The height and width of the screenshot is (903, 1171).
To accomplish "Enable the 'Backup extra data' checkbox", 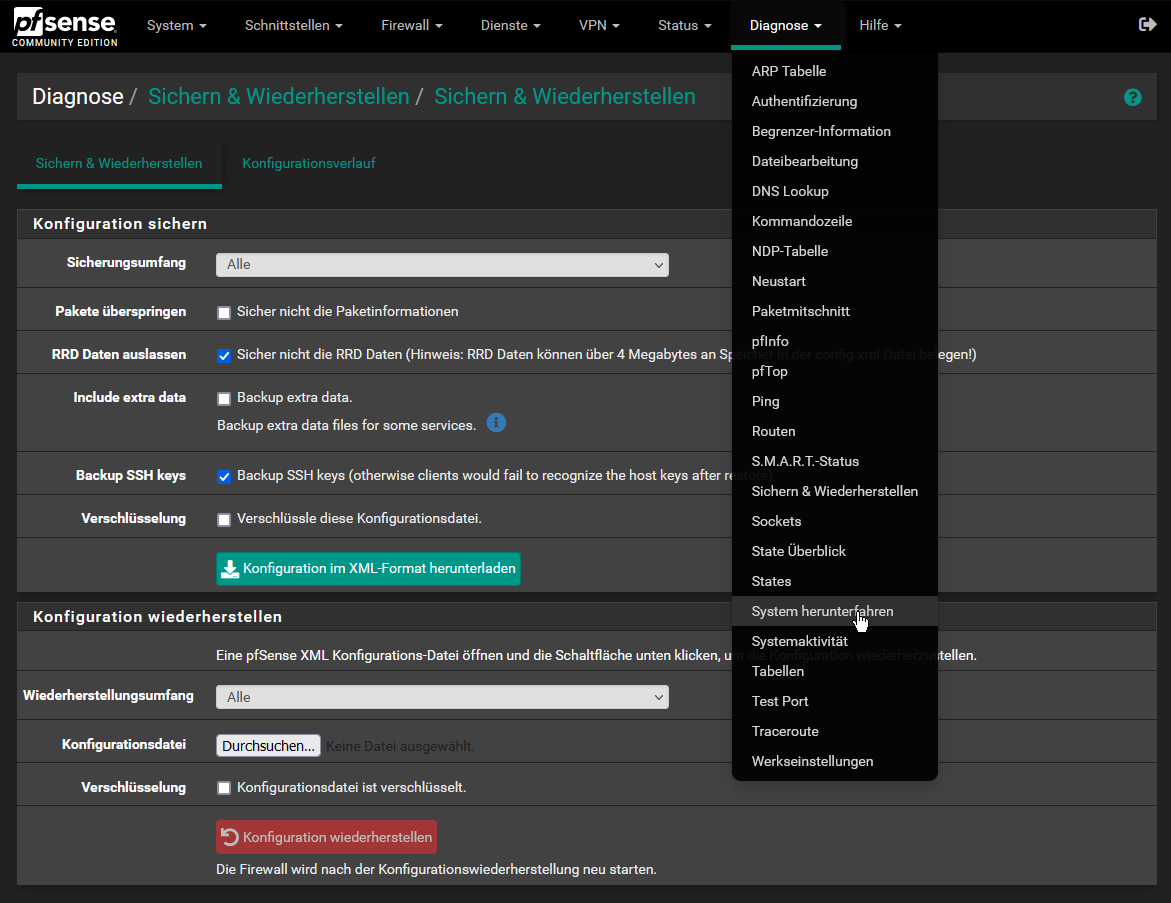I will (x=224, y=398).
